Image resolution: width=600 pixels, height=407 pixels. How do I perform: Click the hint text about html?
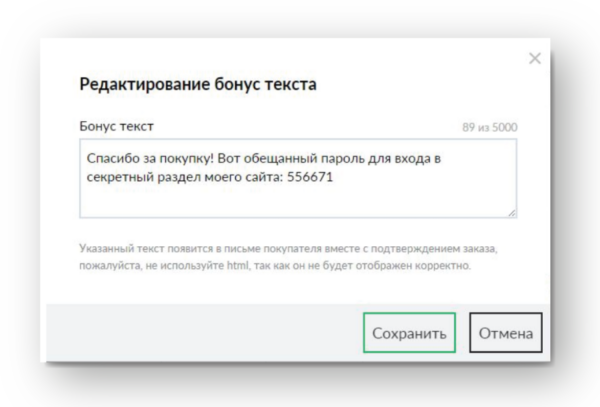point(288,257)
